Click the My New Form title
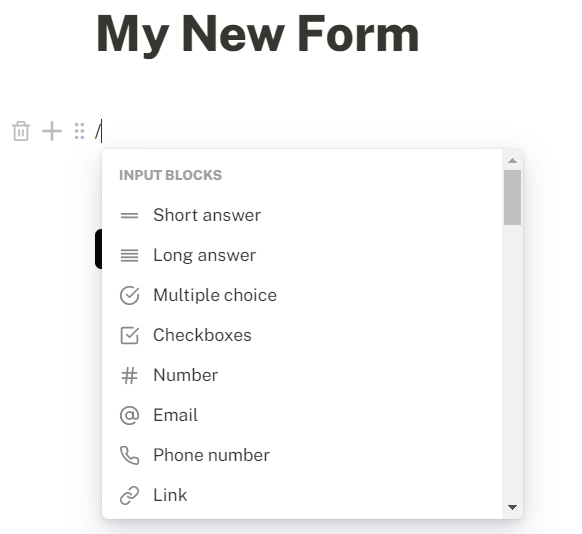This screenshot has height=534, width=582. click(258, 34)
